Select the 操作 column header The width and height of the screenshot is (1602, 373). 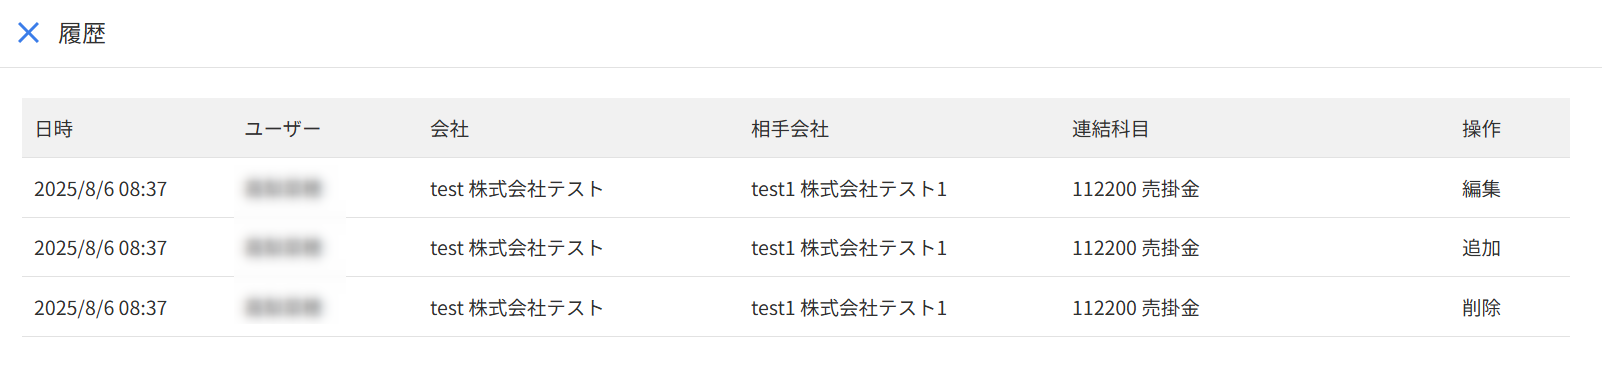(1481, 129)
